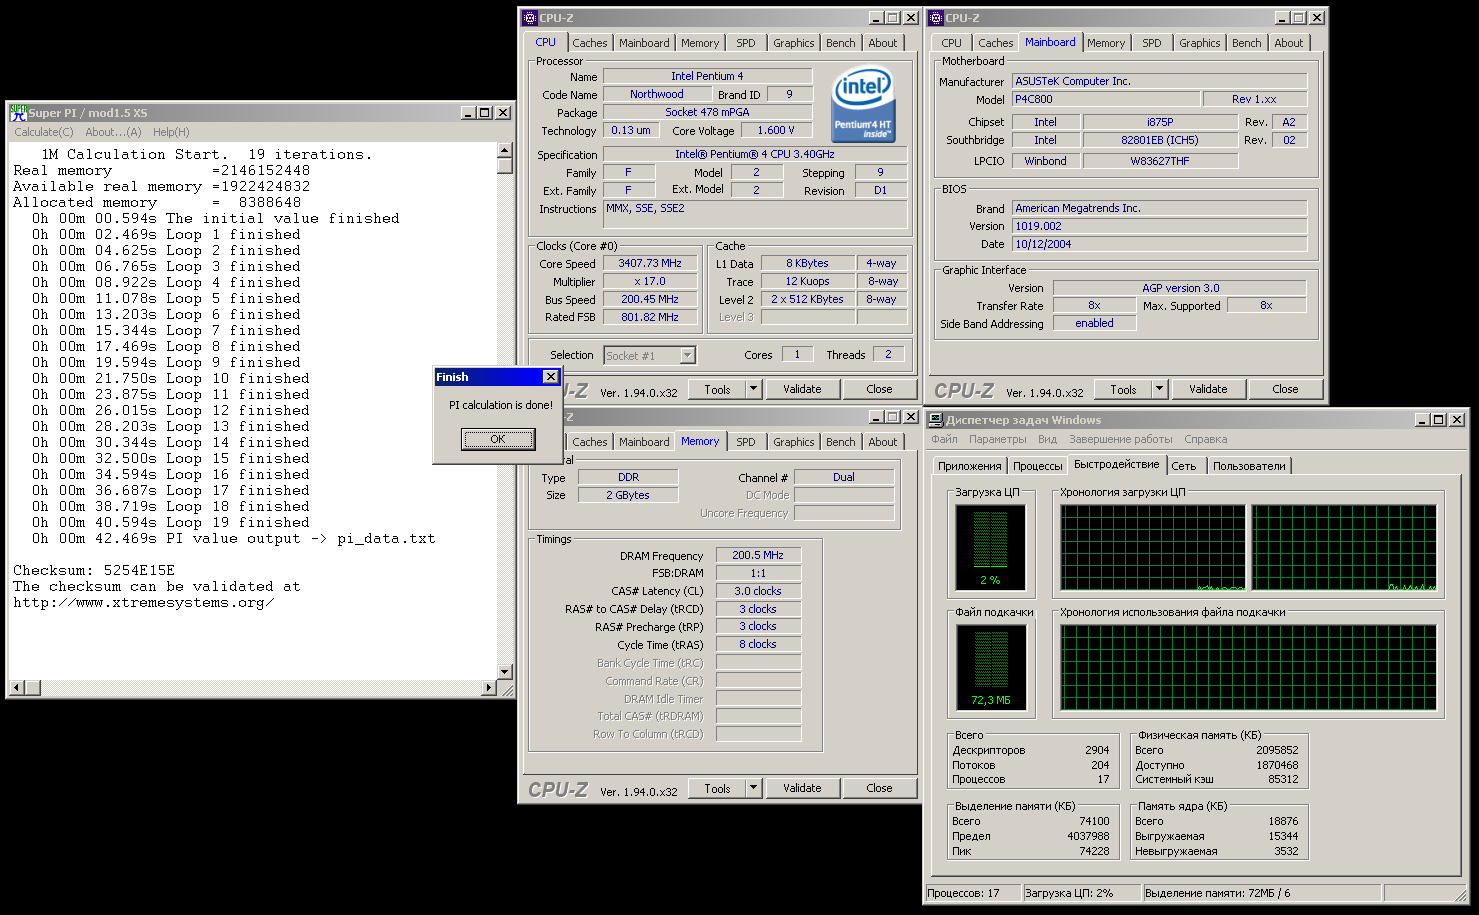Open the Параметры menu in Task Manager
Viewport: 1479px width, 915px height.
(997, 439)
